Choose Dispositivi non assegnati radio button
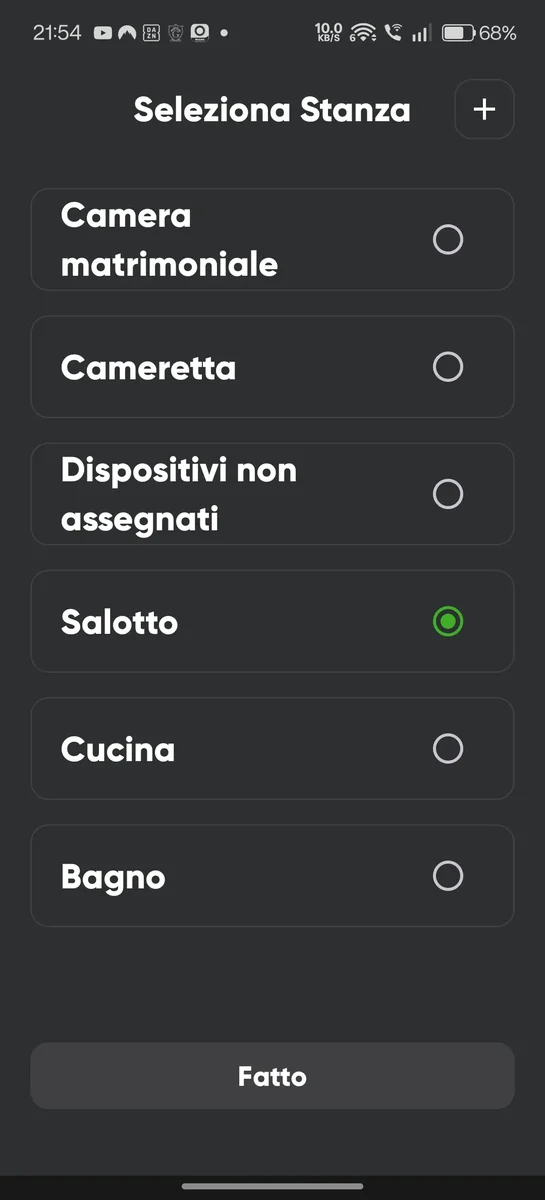545x1200 pixels. (448, 494)
